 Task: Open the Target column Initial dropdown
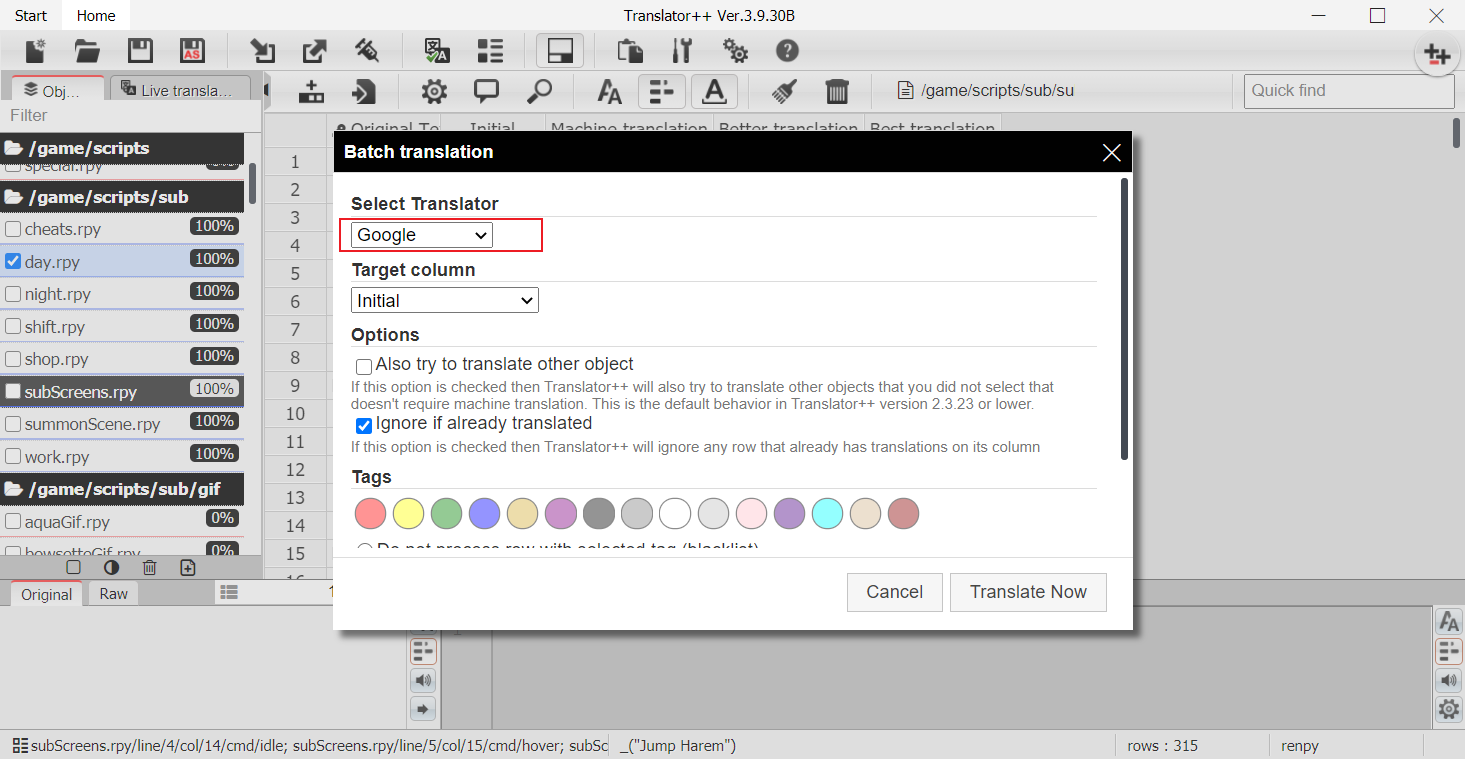pos(445,300)
